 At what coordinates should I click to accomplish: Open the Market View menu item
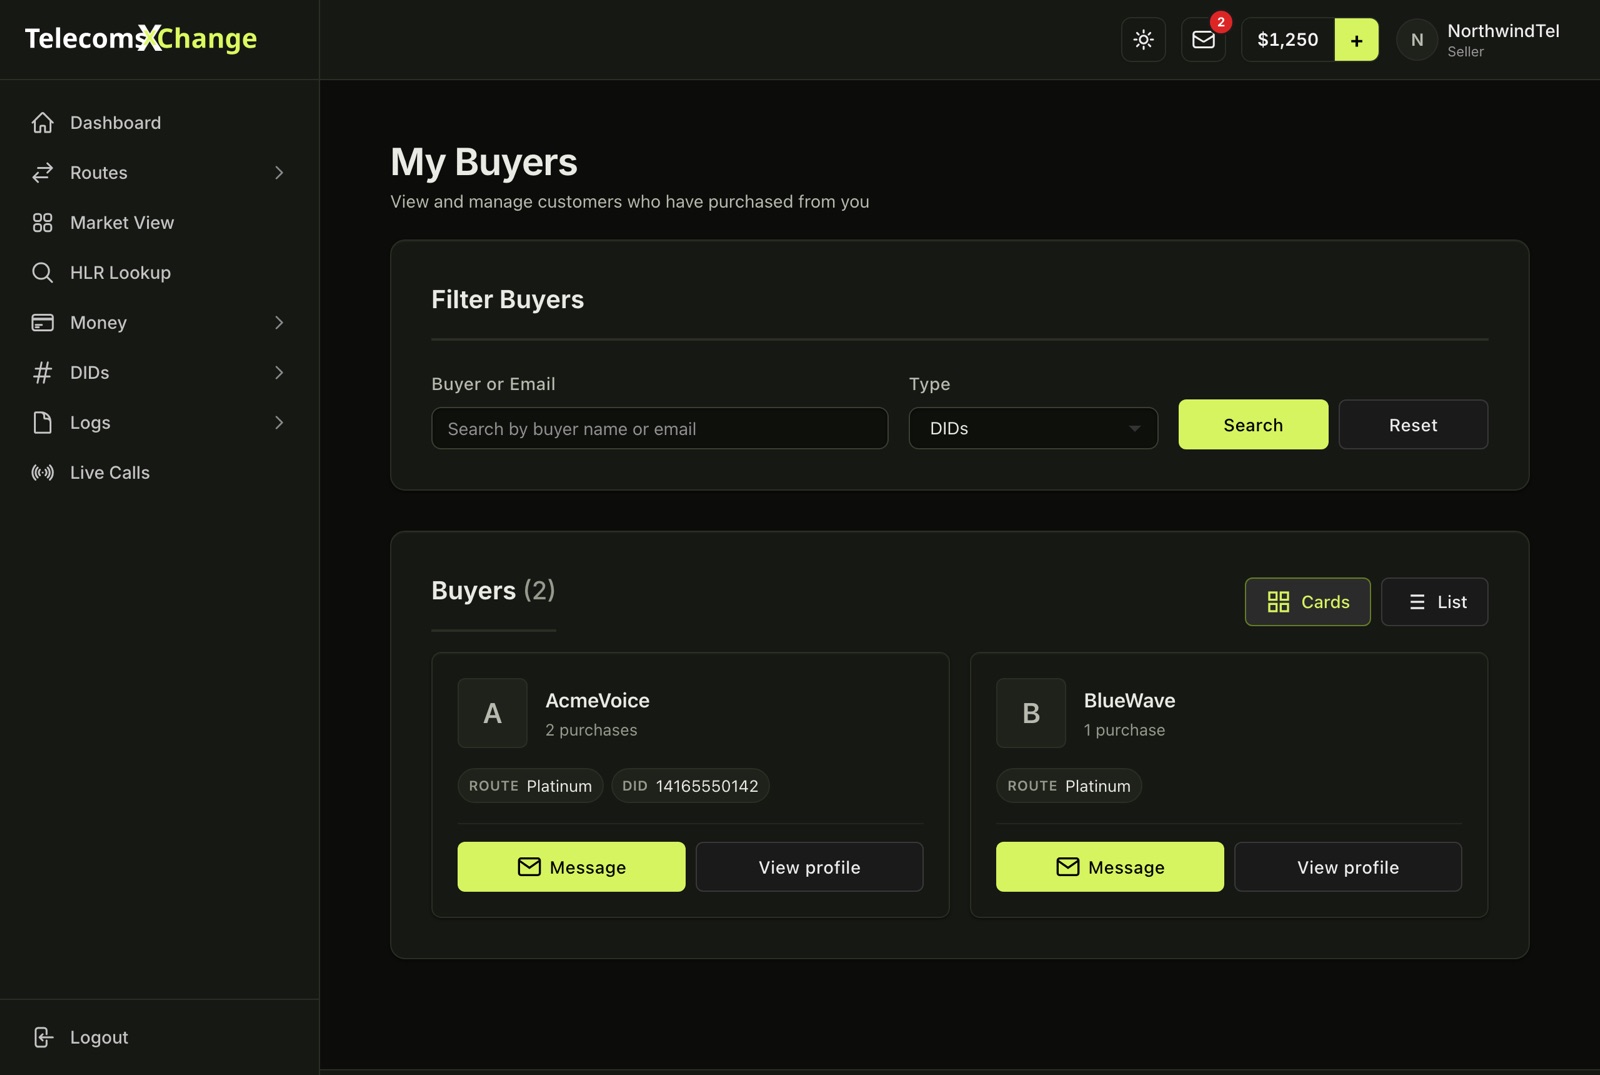click(x=159, y=223)
